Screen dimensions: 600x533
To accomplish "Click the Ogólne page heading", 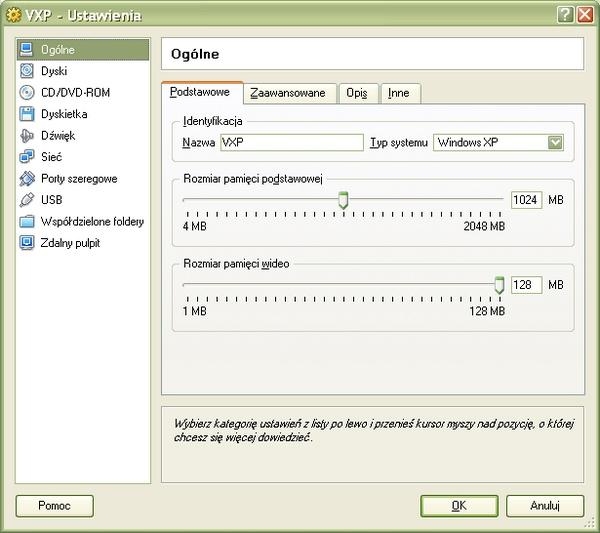I will [195, 54].
